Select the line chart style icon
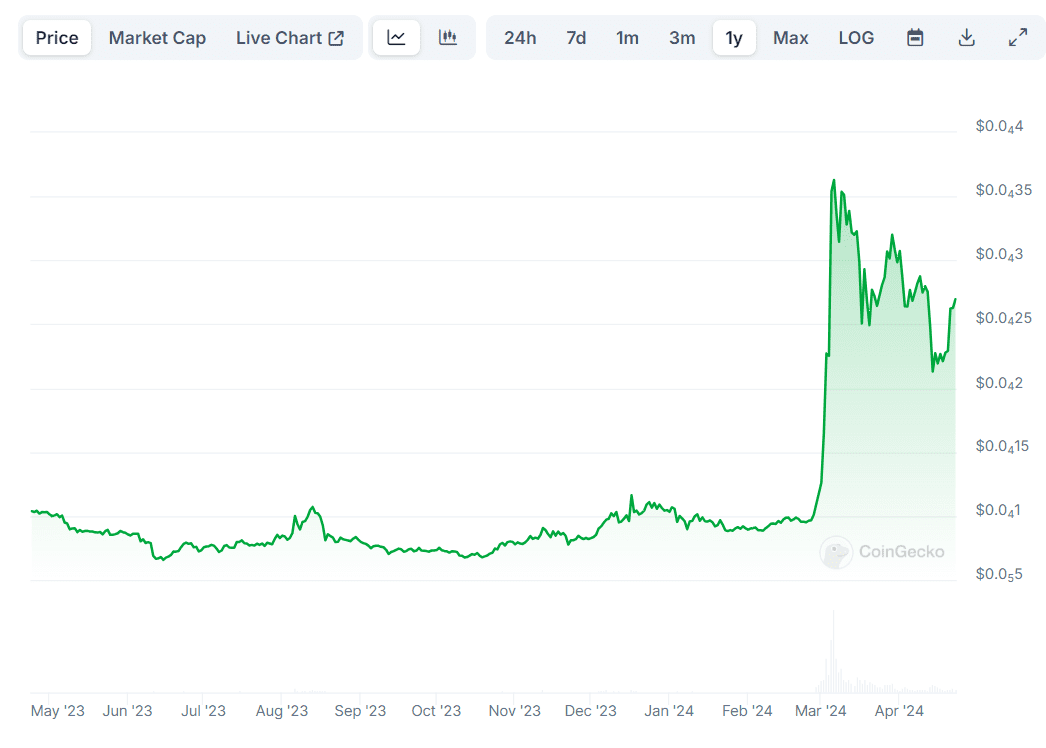The image size is (1046, 748). [x=396, y=37]
